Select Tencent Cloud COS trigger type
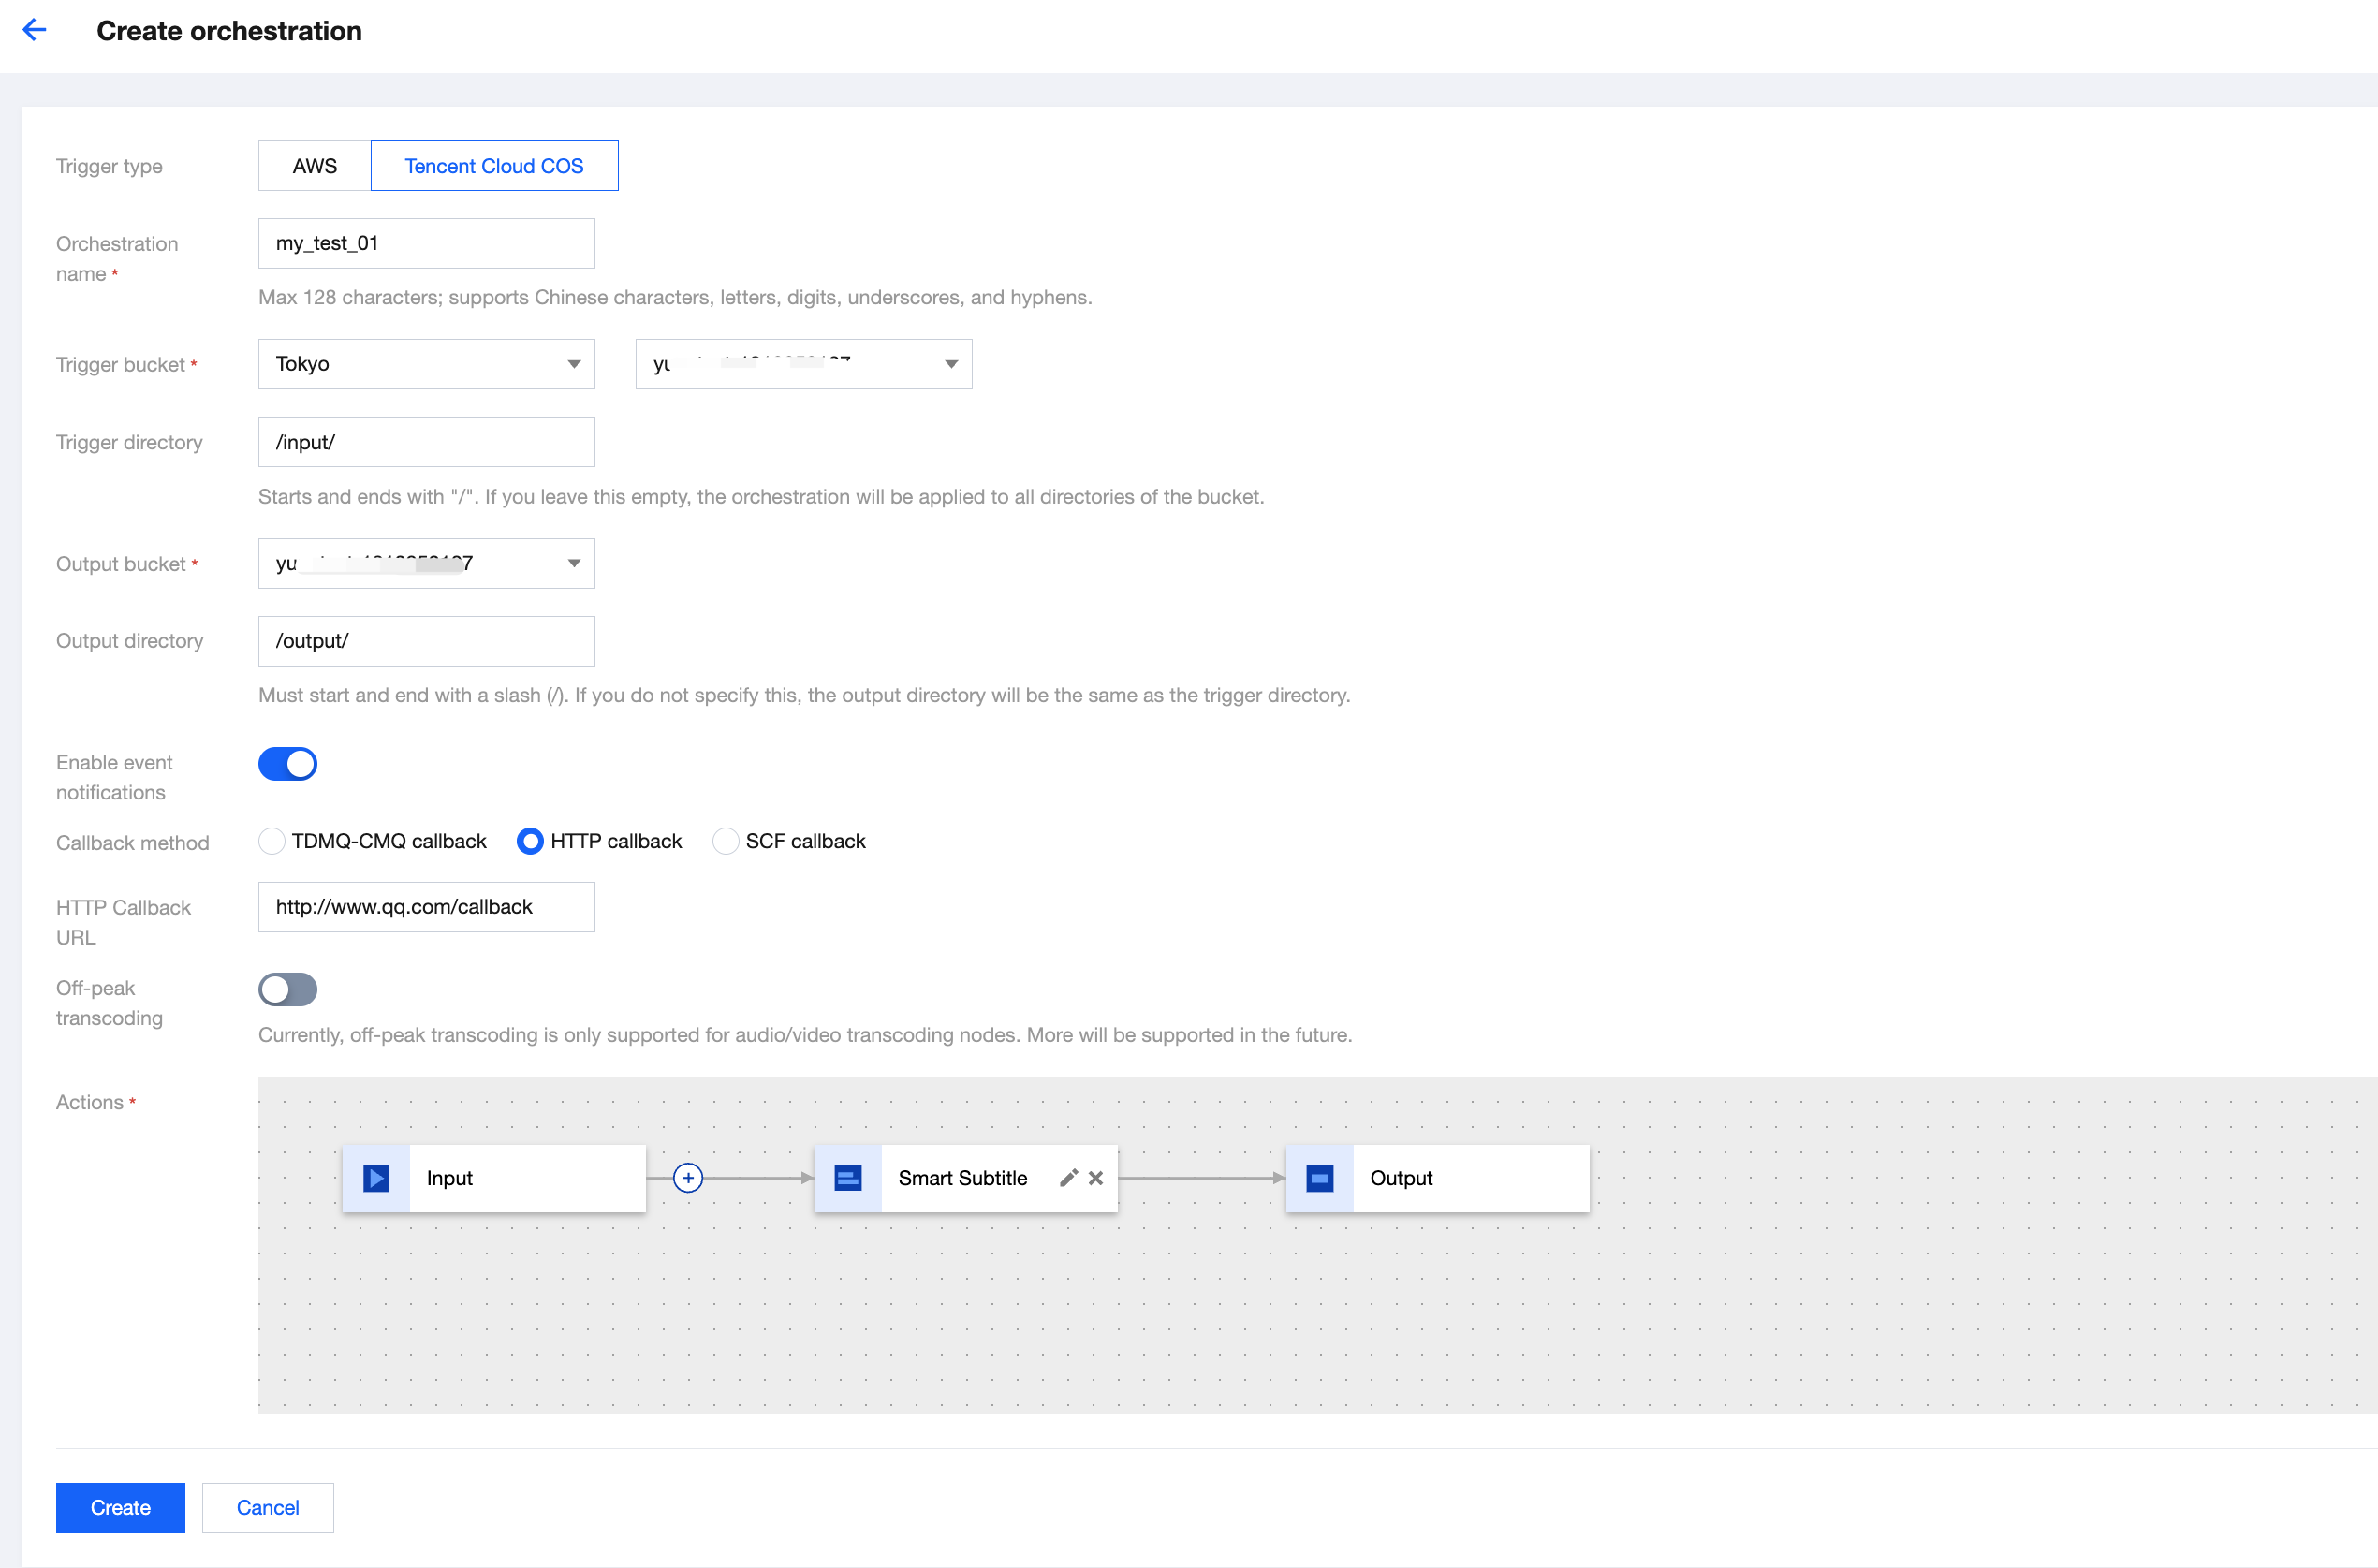Image resolution: width=2378 pixels, height=1568 pixels. tap(494, 166)
